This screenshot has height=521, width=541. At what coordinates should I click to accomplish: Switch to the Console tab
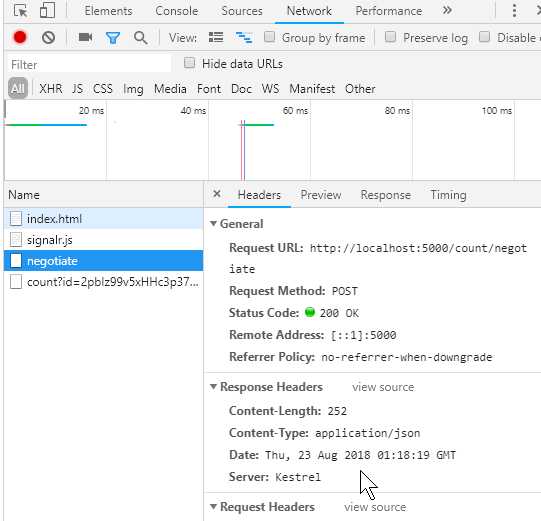(x=177, y=11)
